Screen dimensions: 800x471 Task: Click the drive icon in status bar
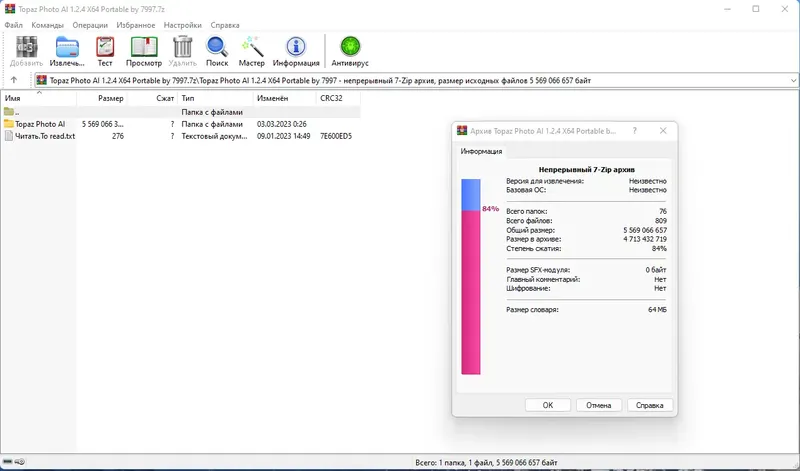(8, 462)
